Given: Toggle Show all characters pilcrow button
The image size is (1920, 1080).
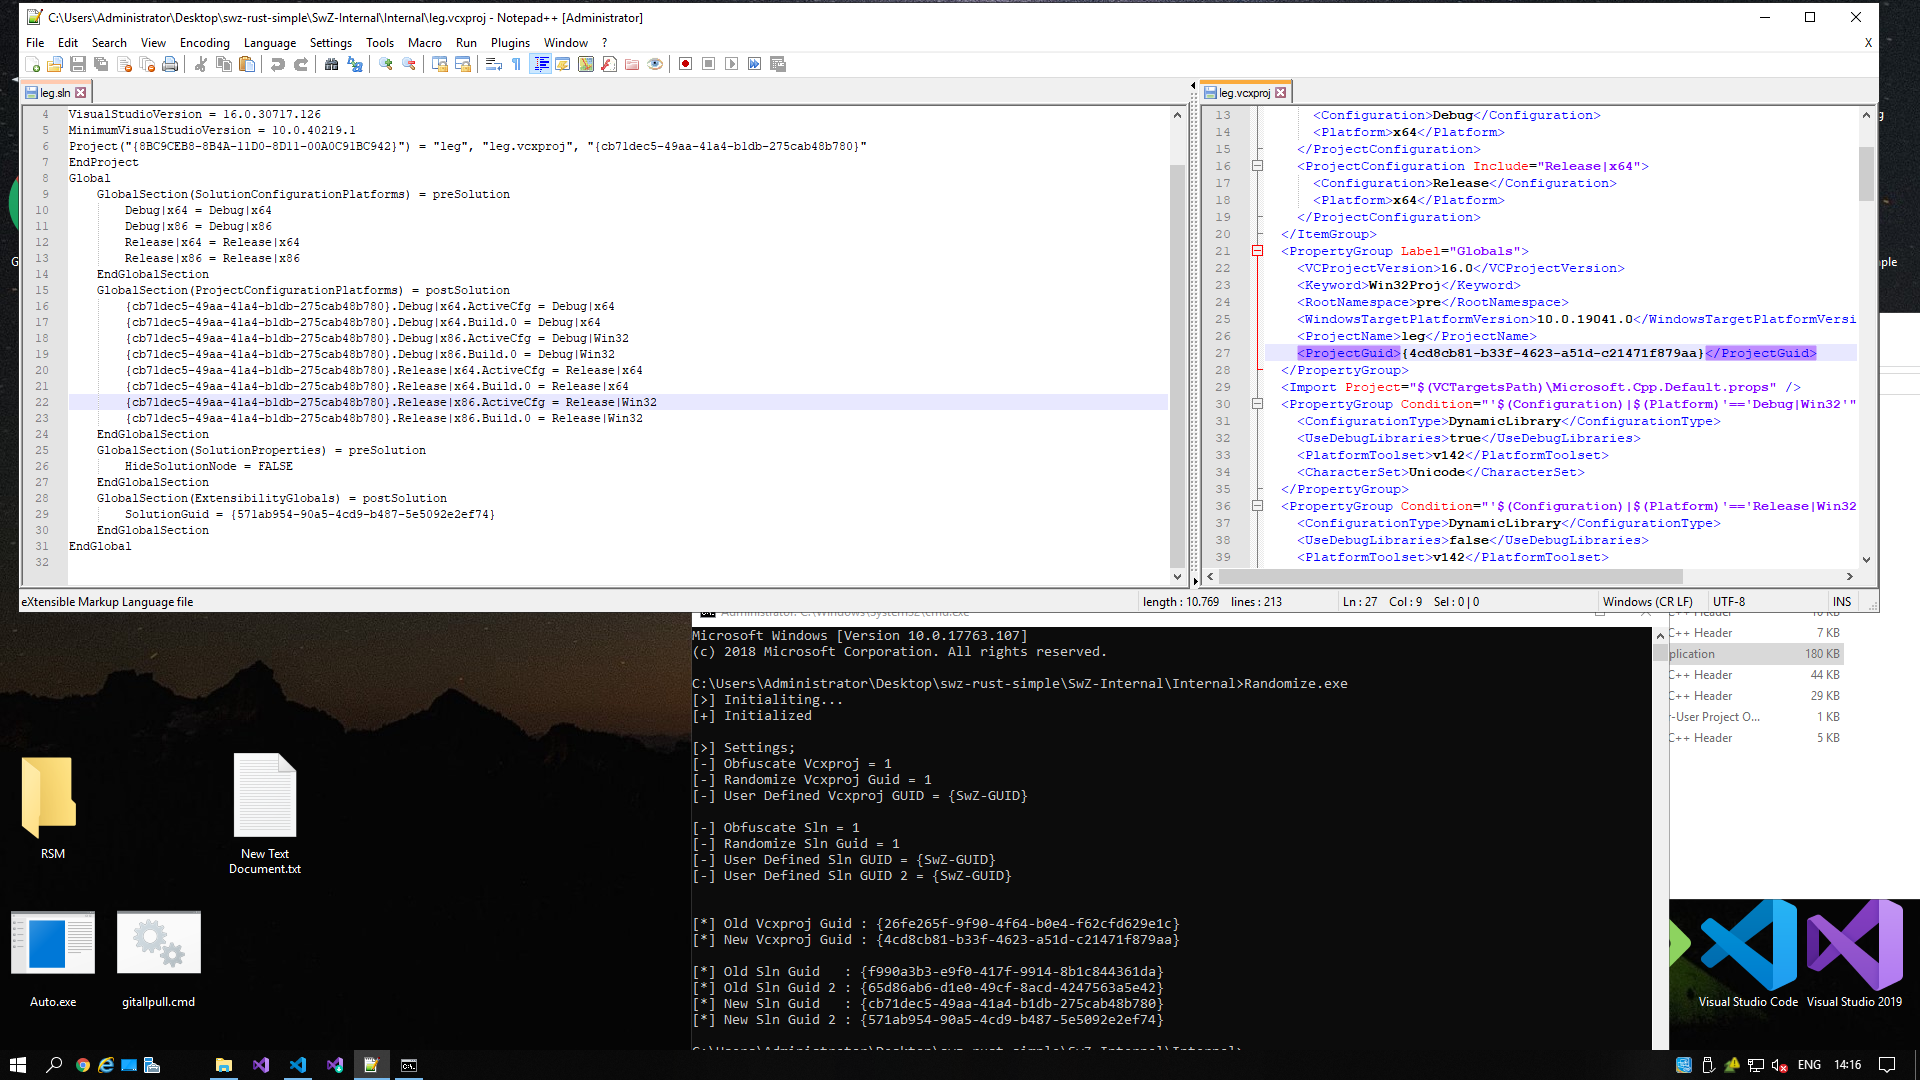Looking at the screenshot, I should (516, 64).
